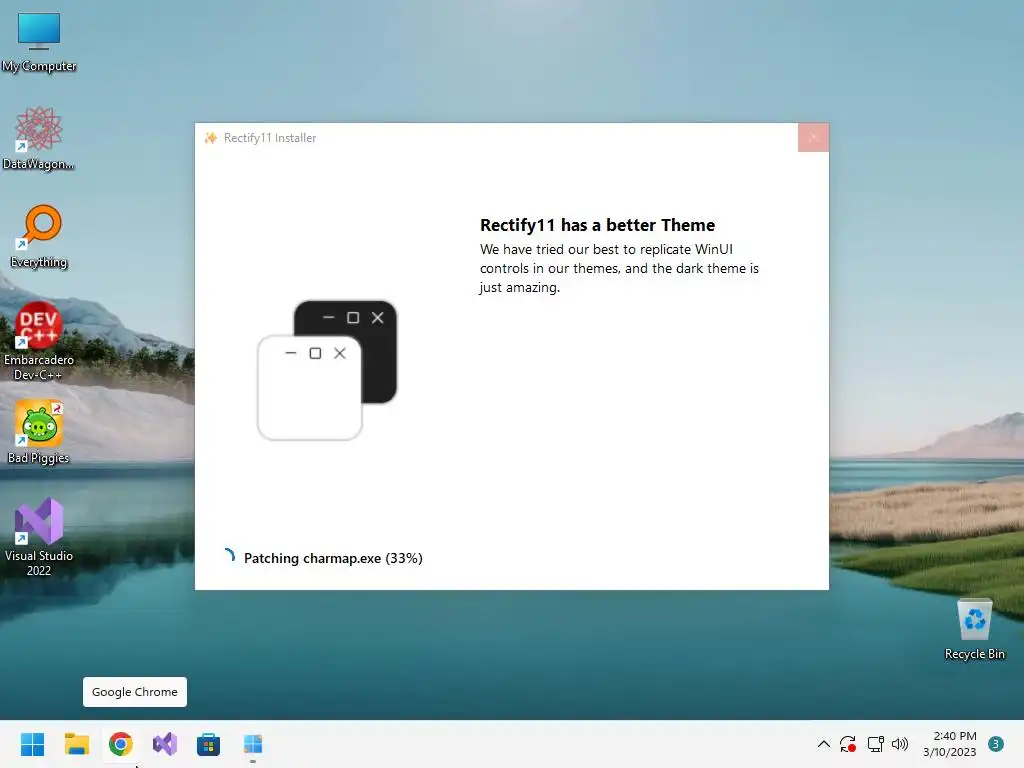The height and width of the screenshot is (768, 1024).
Task: Select the Recycle Bin icon
Action: [974, 630]
